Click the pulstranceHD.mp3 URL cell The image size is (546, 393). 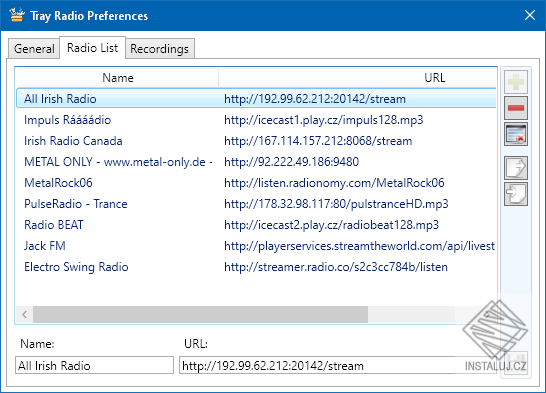point(336,204)
